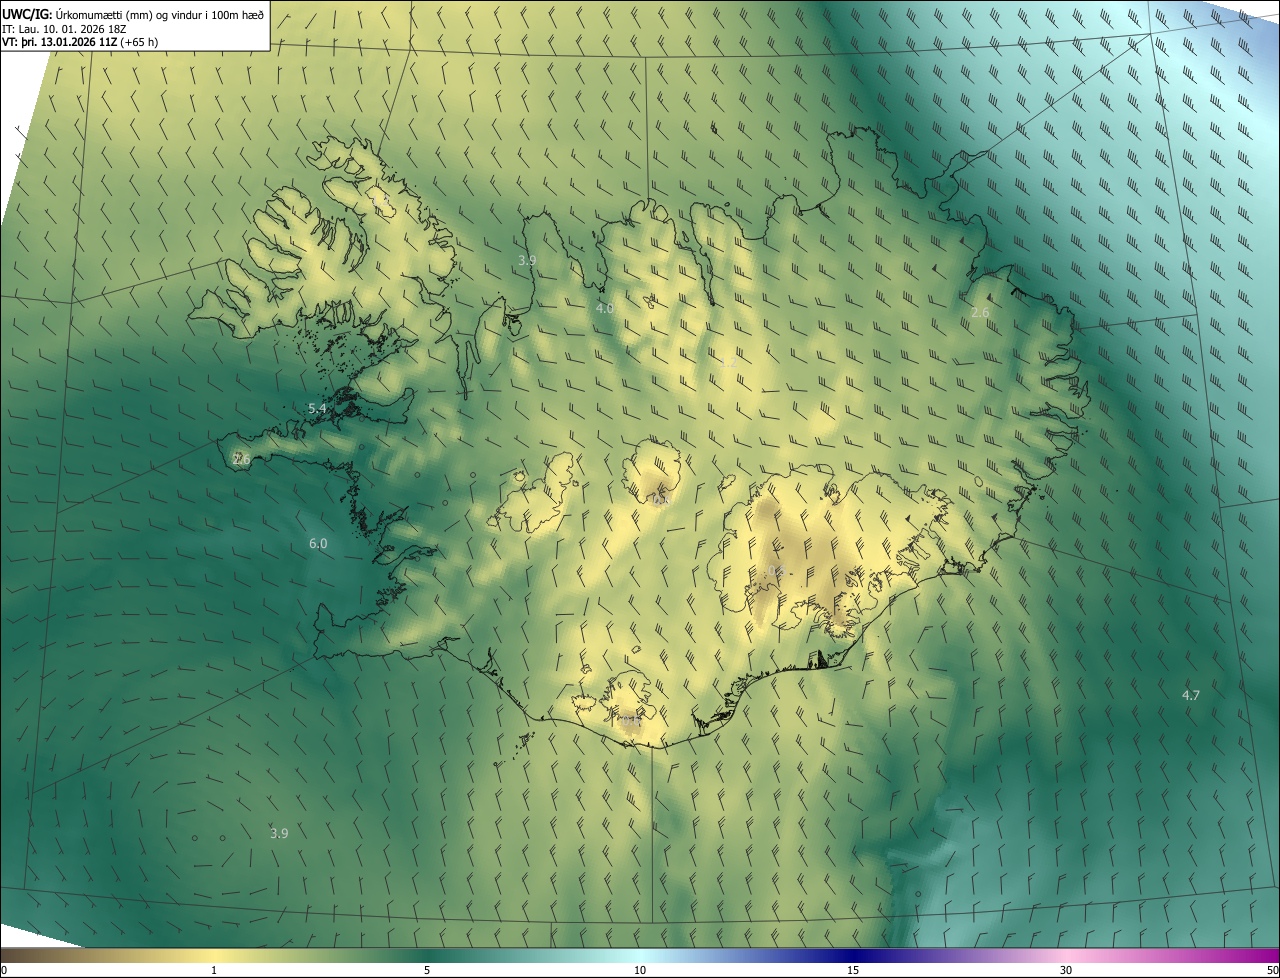Click the 2.6 label in northeast Iceland
The image size is (1280, 978).
pos(980,313)
